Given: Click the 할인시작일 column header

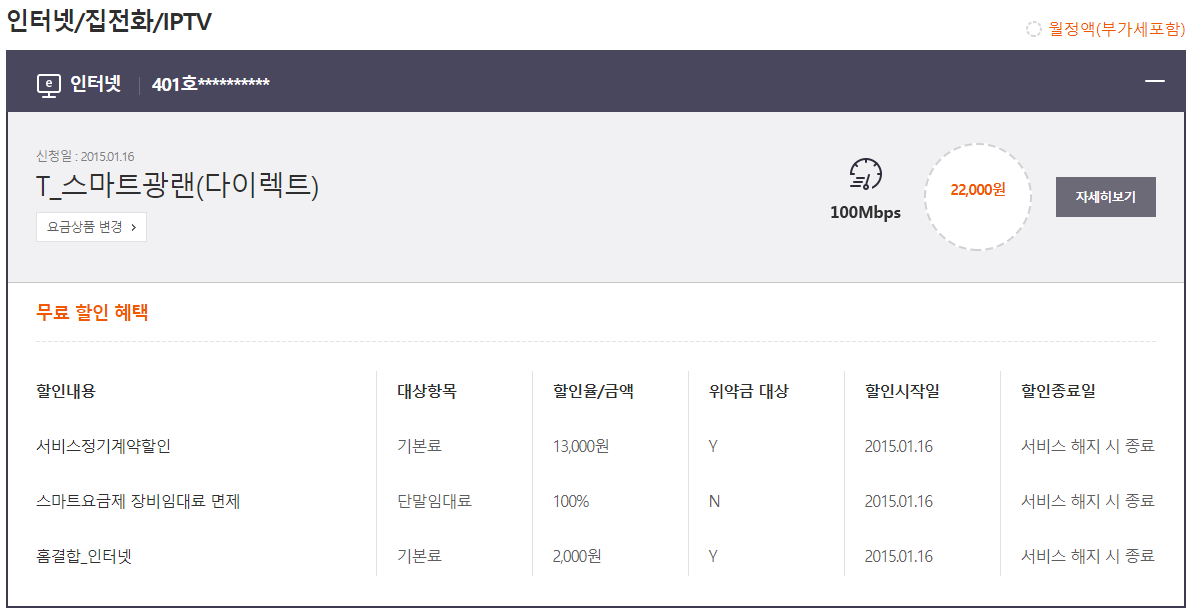Looking at the screenshot, I should (902, 391).
